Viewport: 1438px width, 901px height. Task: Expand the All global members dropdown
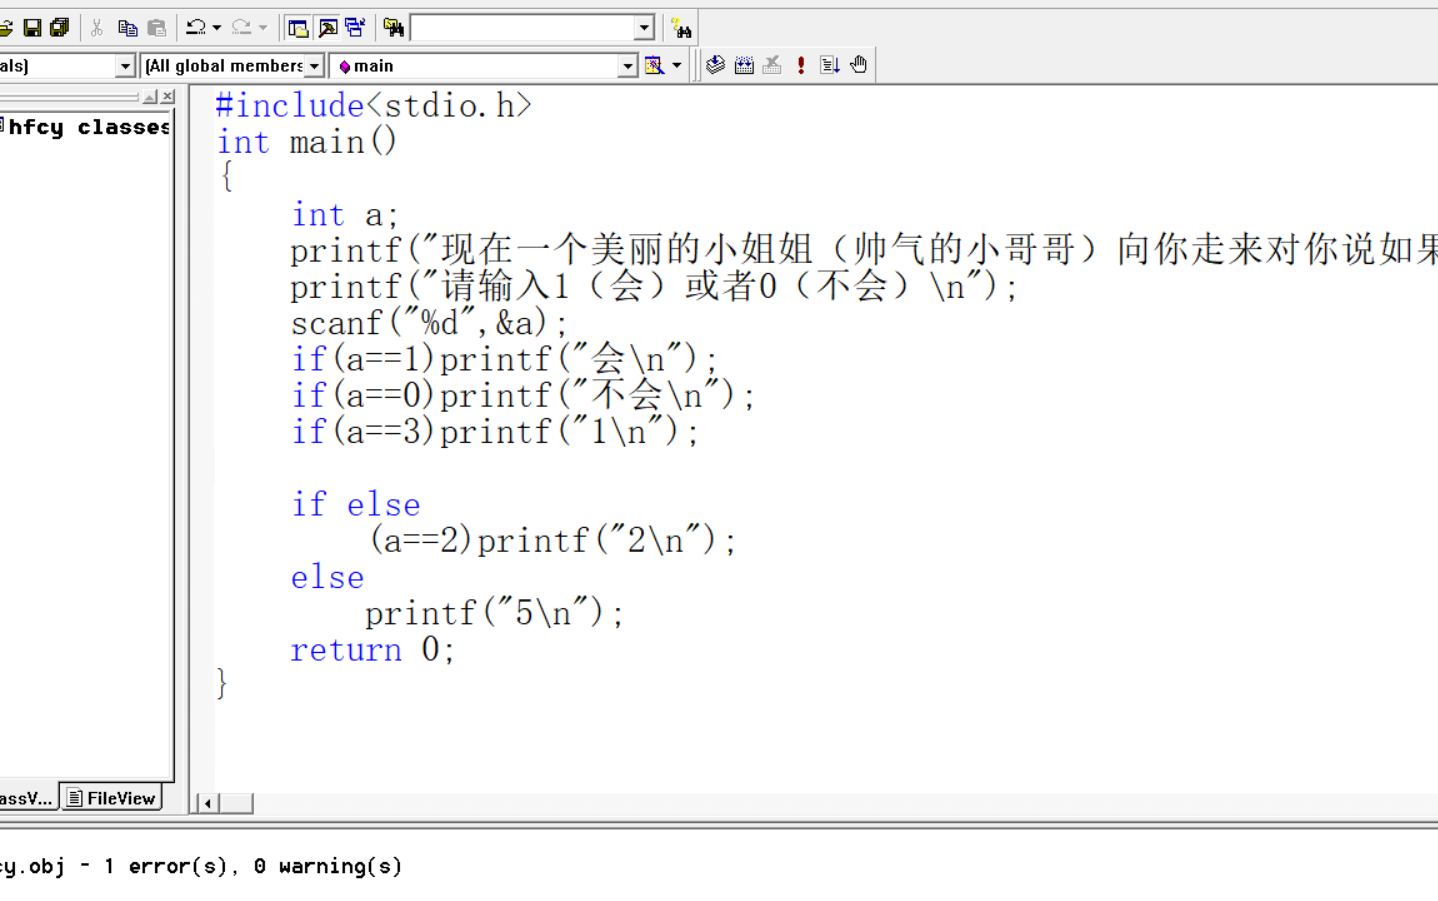coord(314,66)
